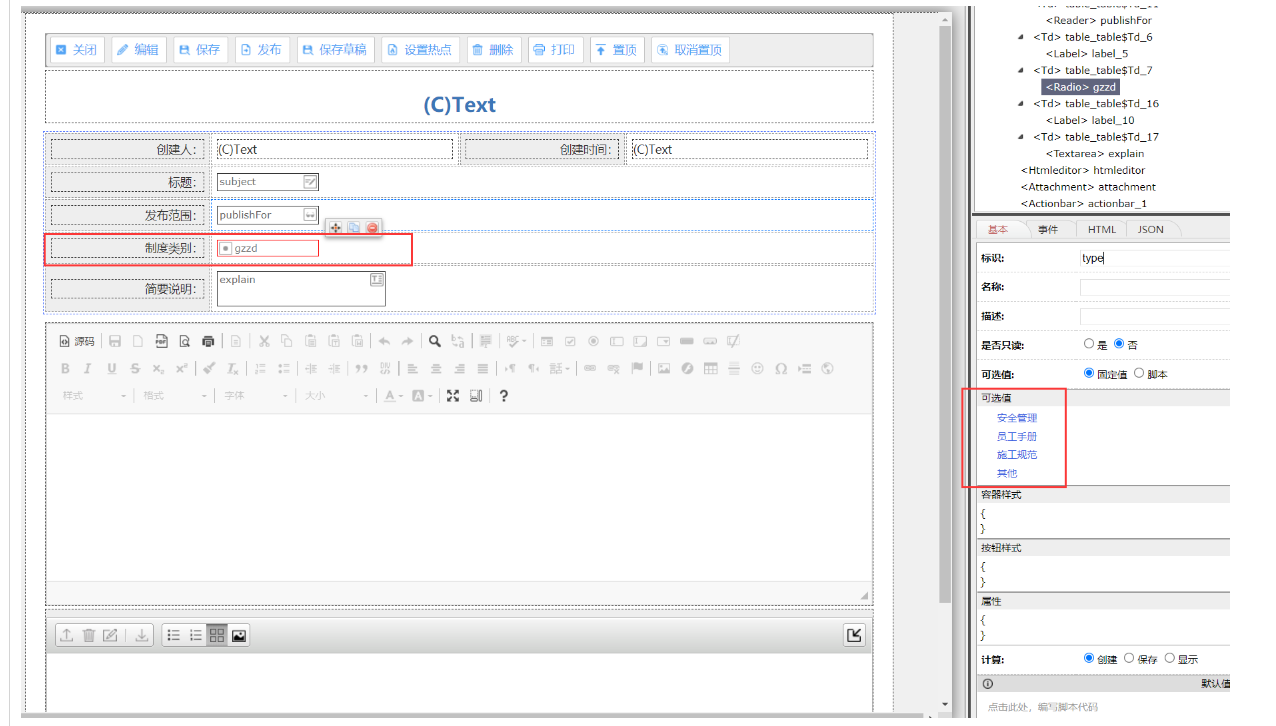The height and width of the screenshot is (726, 1276).
Task: Toggle Underline formatting in editor
Action: (x=112, y=368)
